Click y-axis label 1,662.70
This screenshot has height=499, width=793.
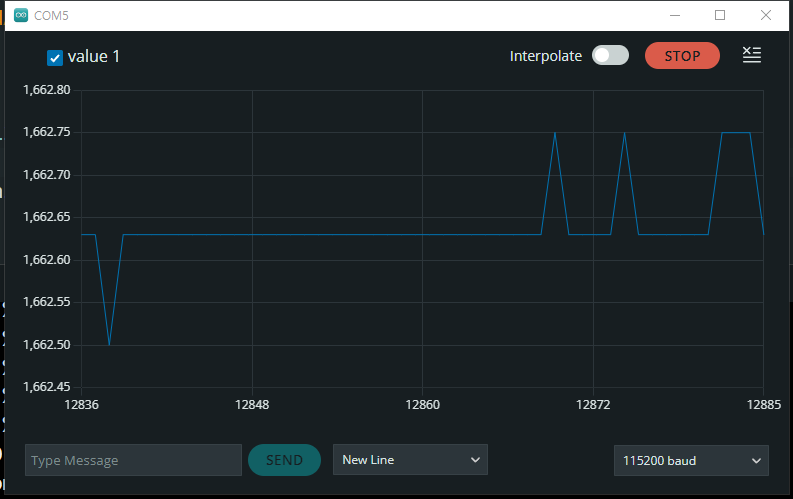coord(47,175)
